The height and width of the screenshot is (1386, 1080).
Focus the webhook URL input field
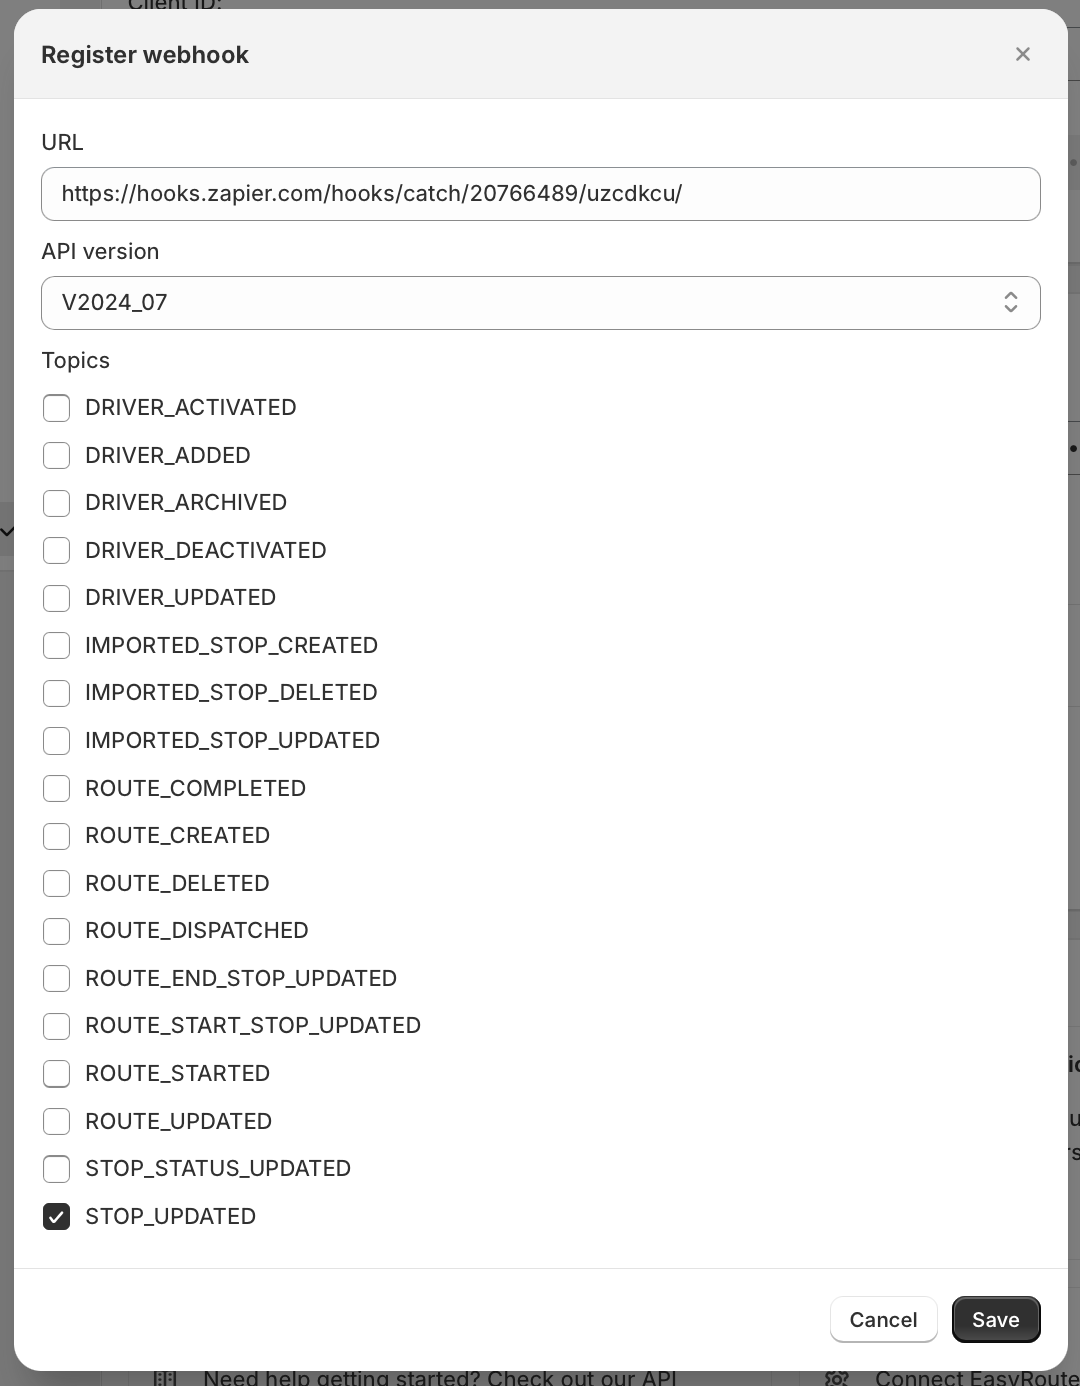pos(540,194)
